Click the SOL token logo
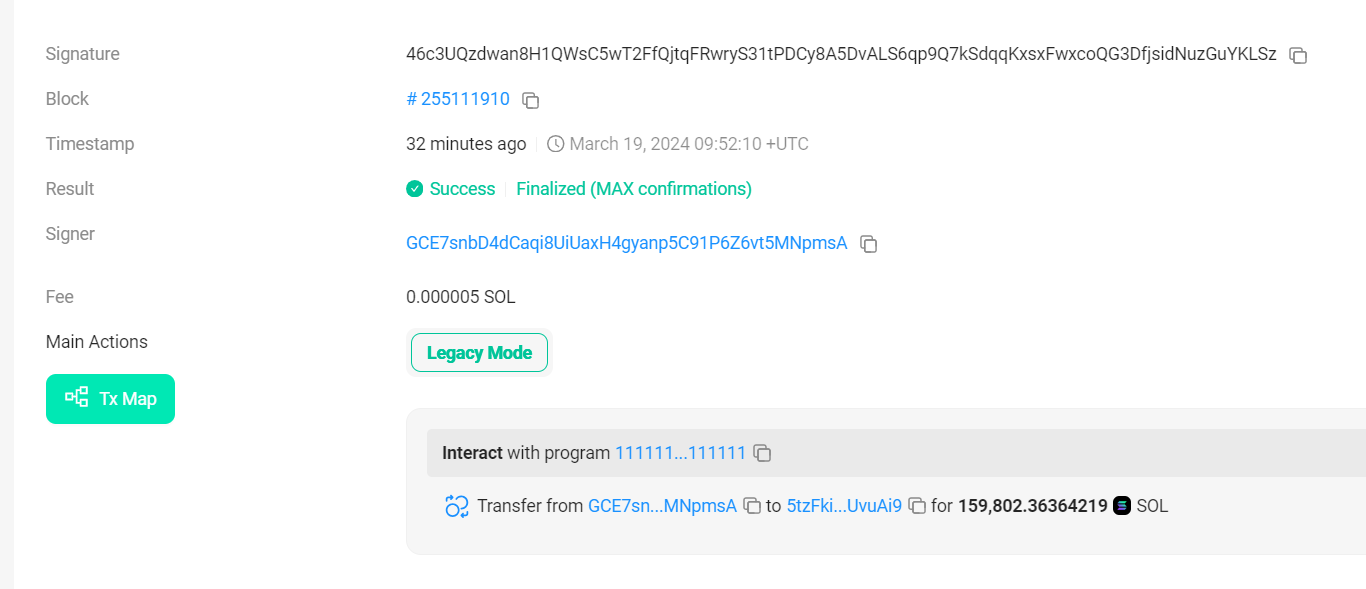The width and height of the screenshot is (1366, 589). (x=1122, y=506)
